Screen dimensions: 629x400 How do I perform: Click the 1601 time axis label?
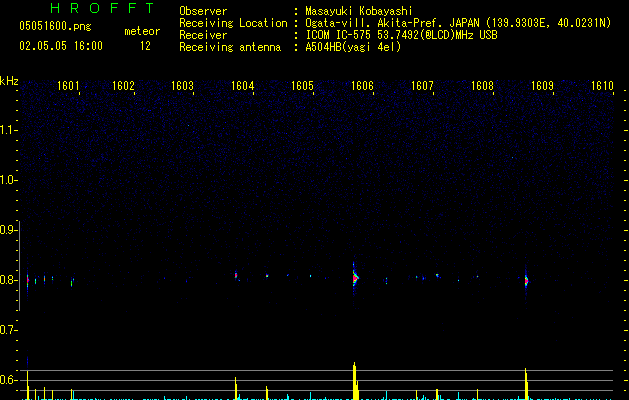click(x=68, y=86)
